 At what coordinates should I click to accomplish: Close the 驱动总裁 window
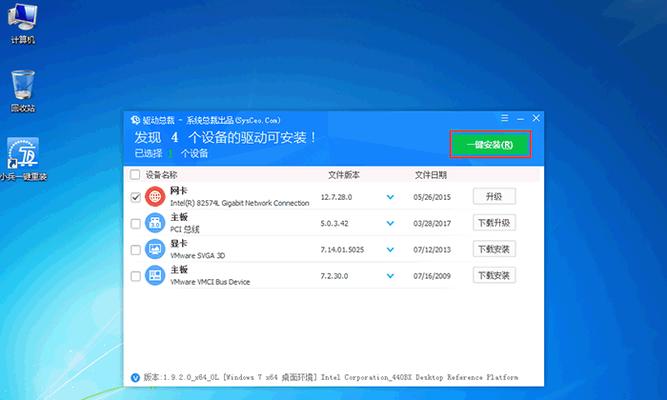click(x=536, y=118)
